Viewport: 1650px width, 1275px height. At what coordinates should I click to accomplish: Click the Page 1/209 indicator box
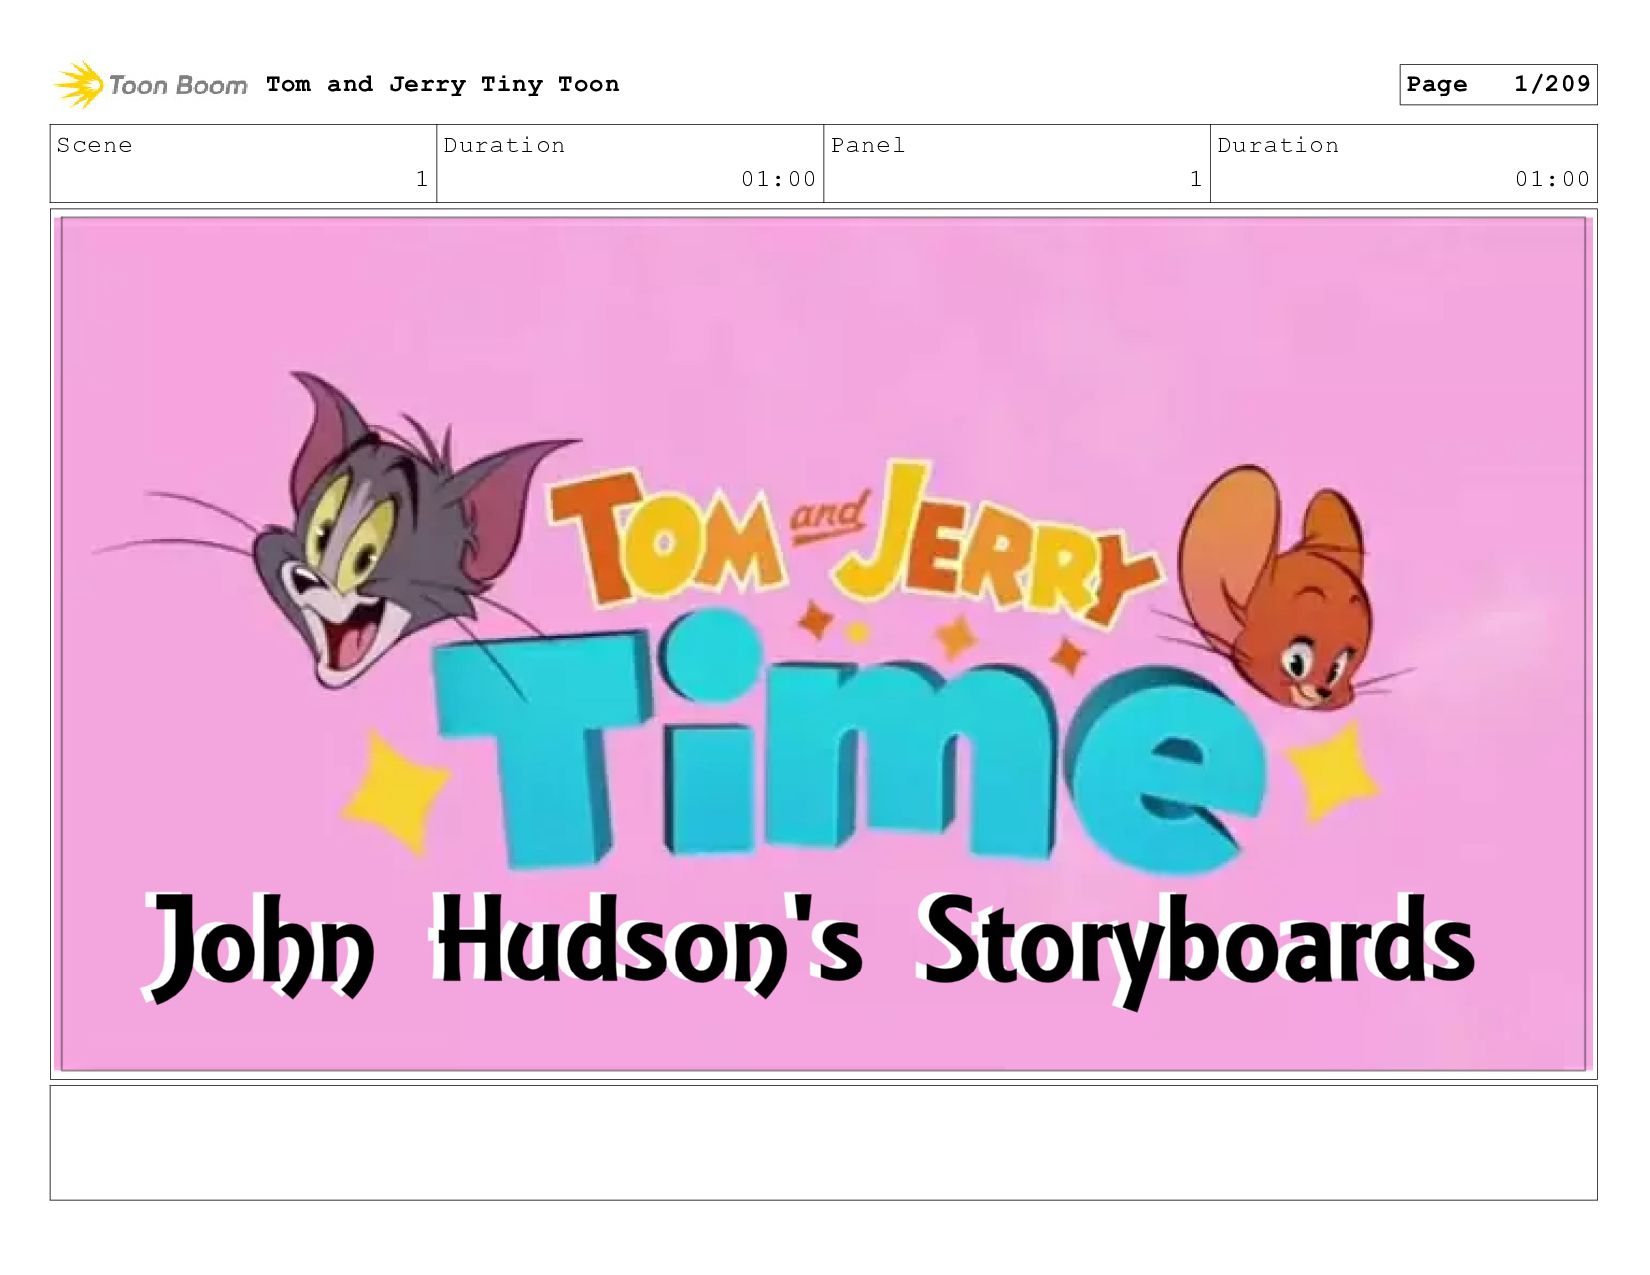[x=1498, y=84]
